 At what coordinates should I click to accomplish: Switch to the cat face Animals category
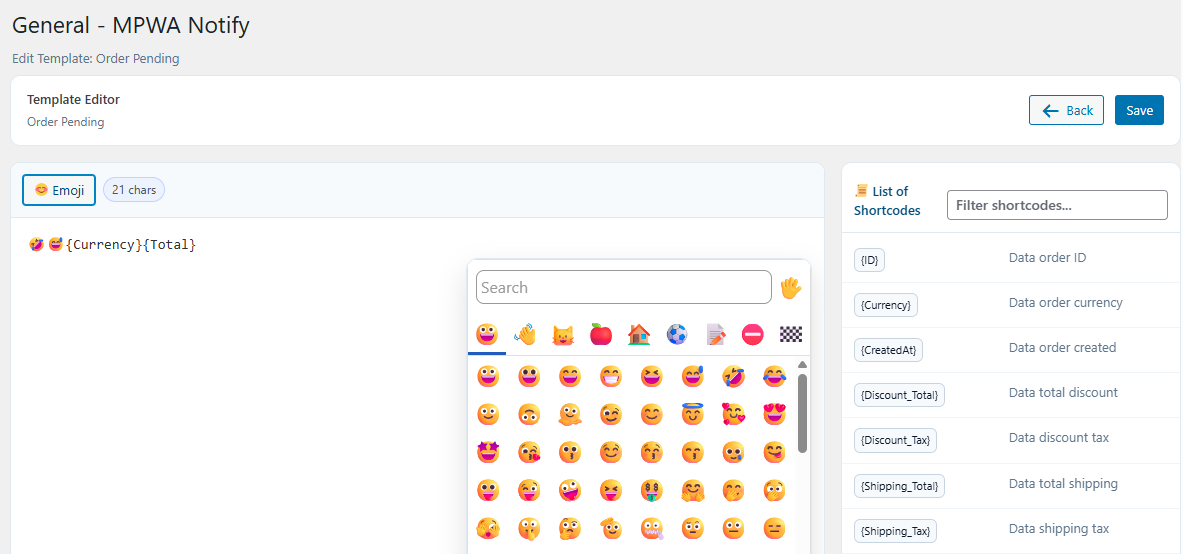pos(563,334)
